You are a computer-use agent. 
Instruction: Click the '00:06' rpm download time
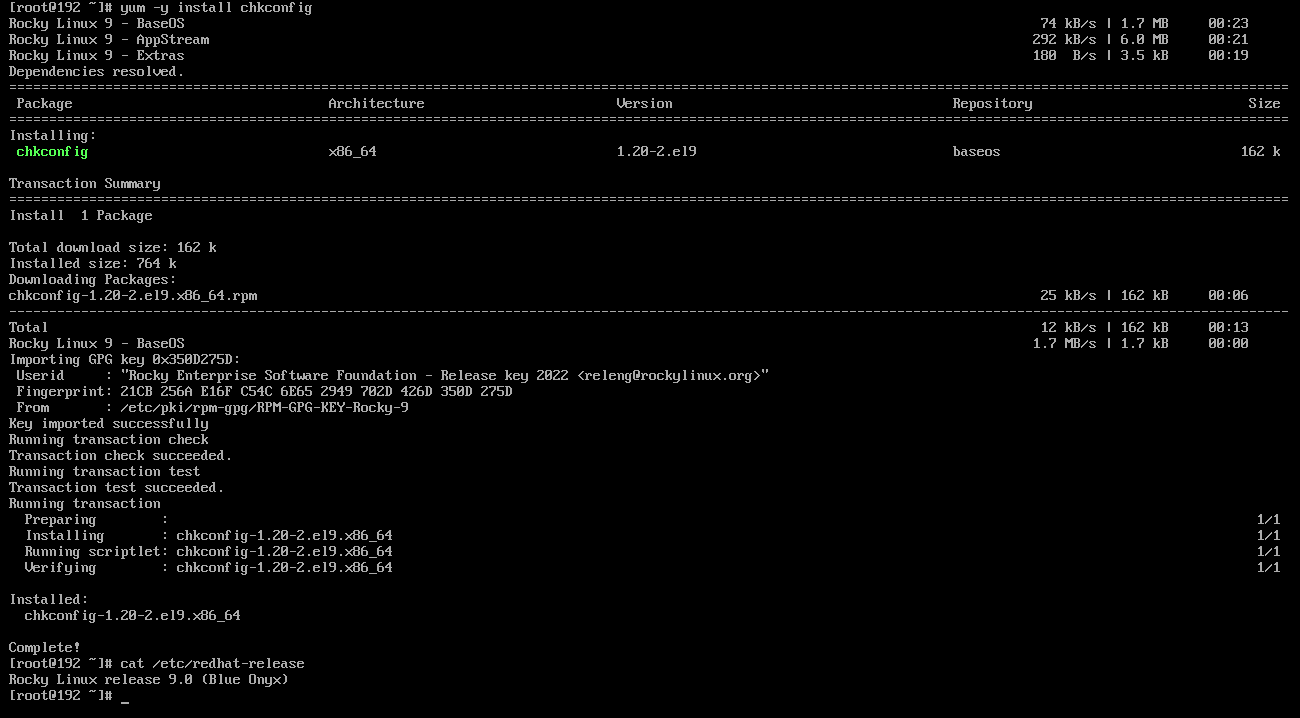pos(1228,296)
